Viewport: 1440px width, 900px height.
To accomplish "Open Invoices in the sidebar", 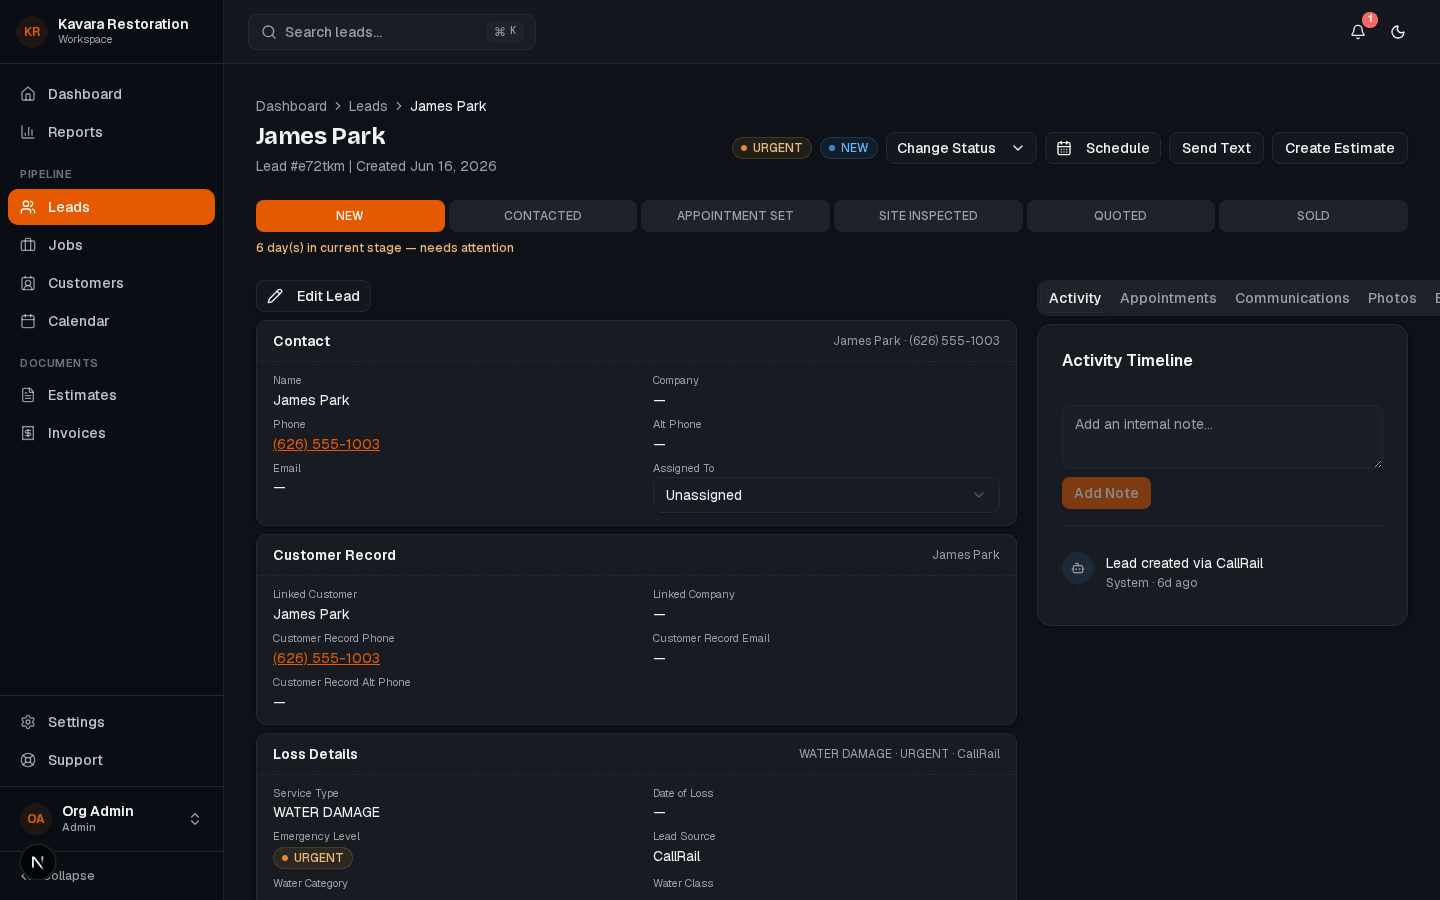I will tap(111, 433).
